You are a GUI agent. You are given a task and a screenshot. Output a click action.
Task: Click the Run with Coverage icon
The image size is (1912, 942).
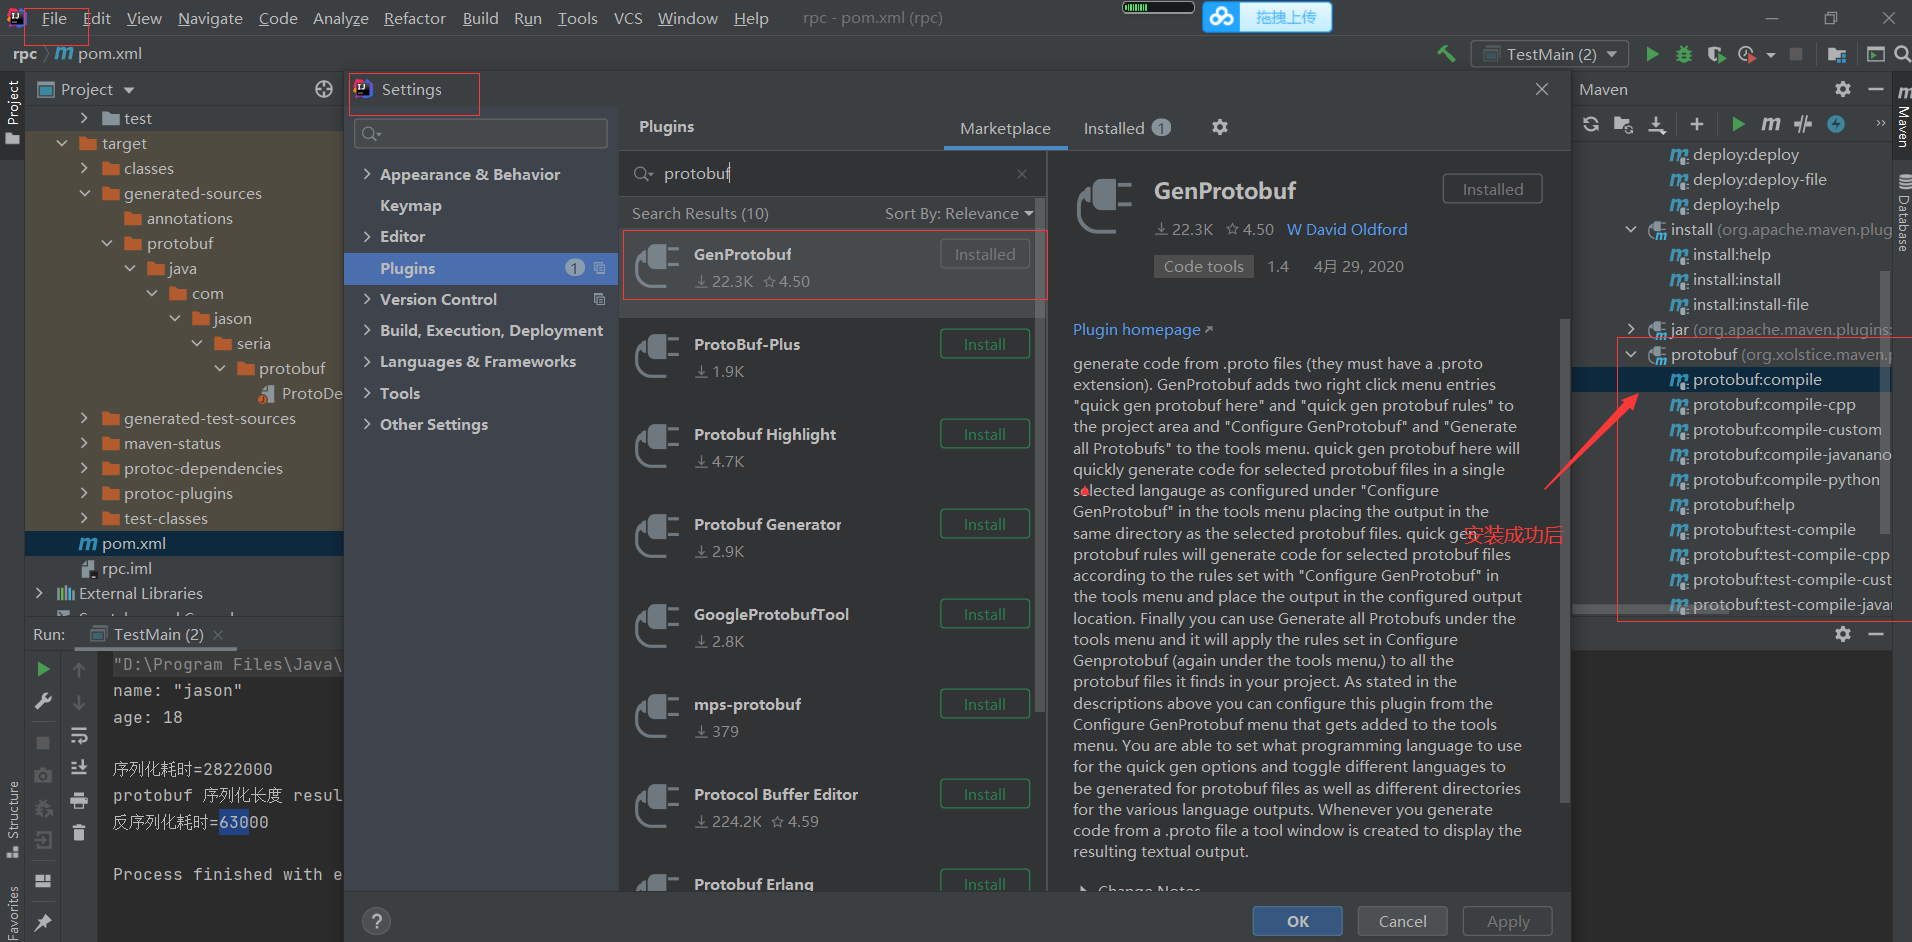click(x=1716, y=54)
